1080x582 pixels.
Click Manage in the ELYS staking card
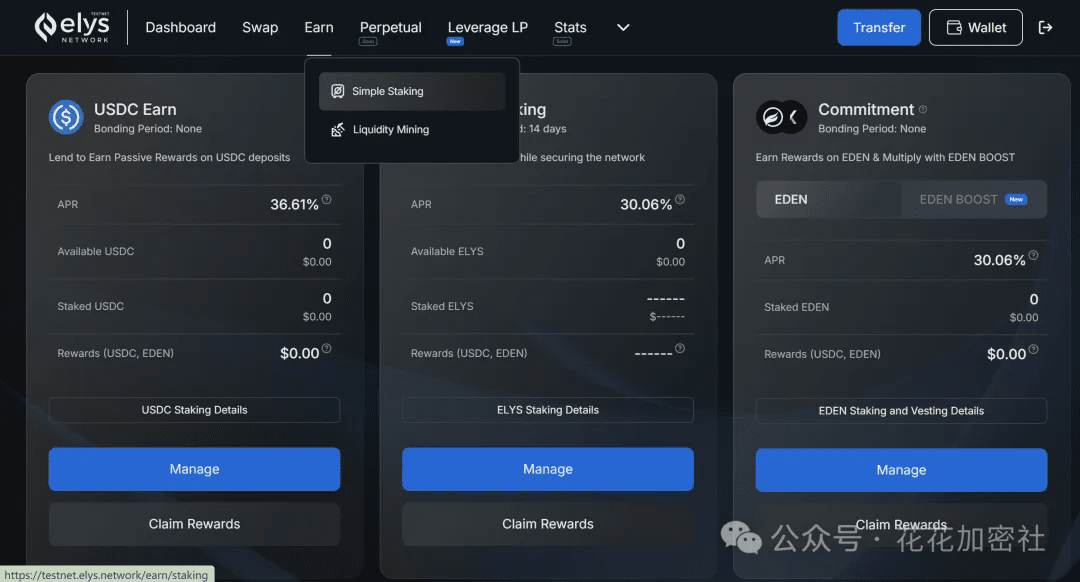(548, 469)
